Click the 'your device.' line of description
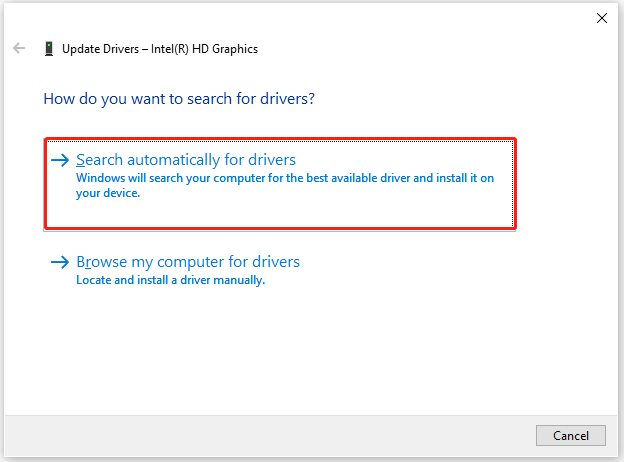This screenshot has height=462, width=624. pos(108,193)
